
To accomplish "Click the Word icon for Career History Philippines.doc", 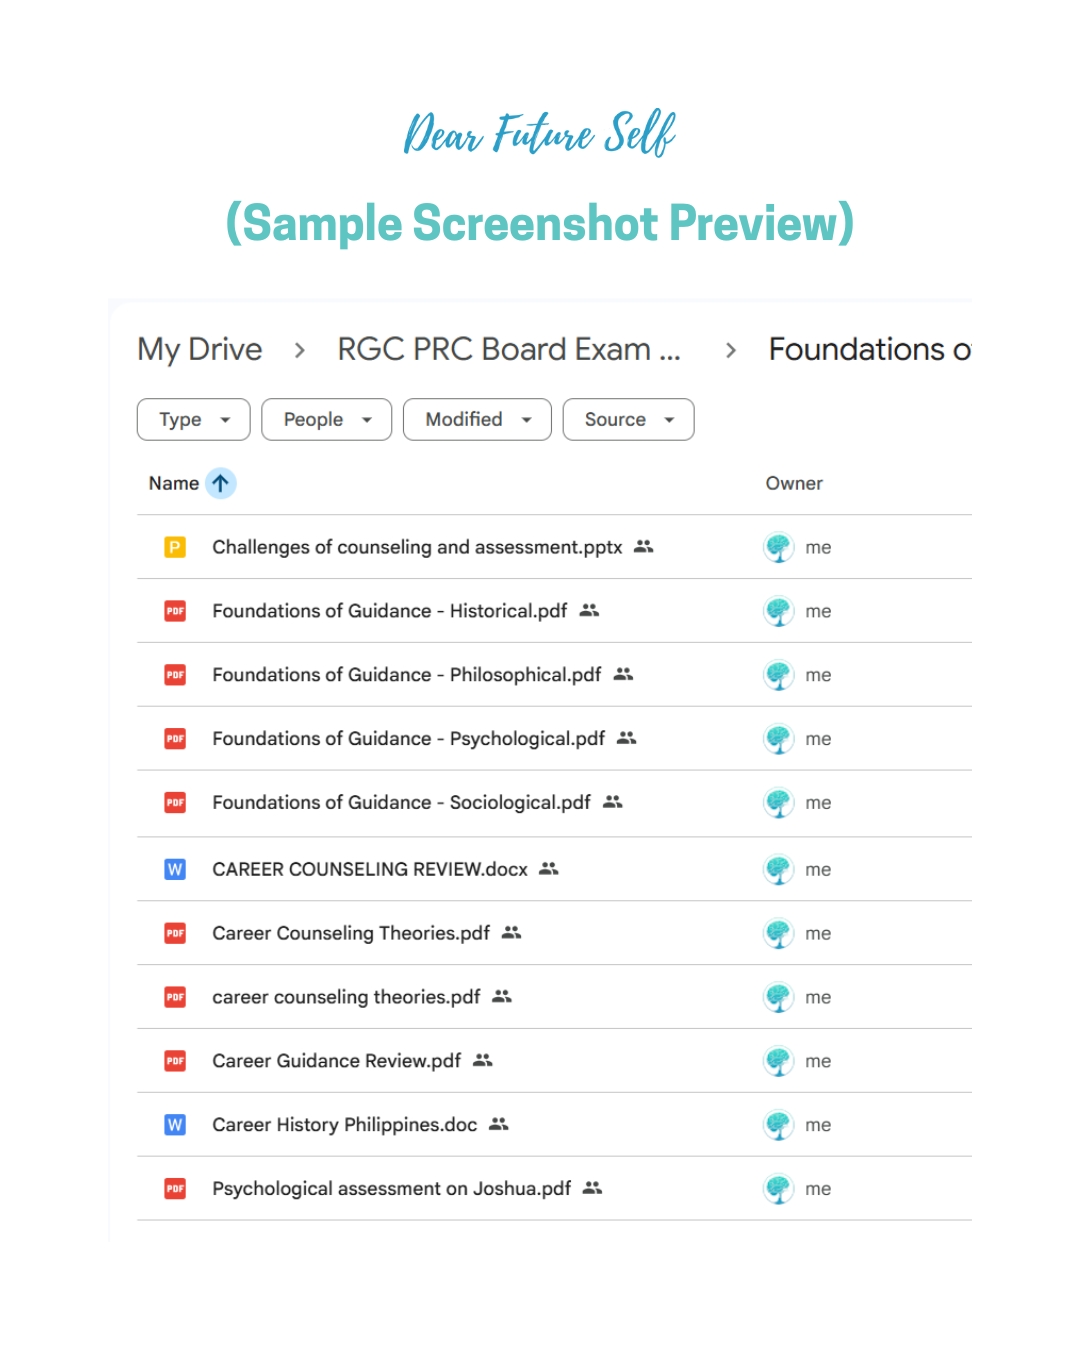I will (175, 1125).
